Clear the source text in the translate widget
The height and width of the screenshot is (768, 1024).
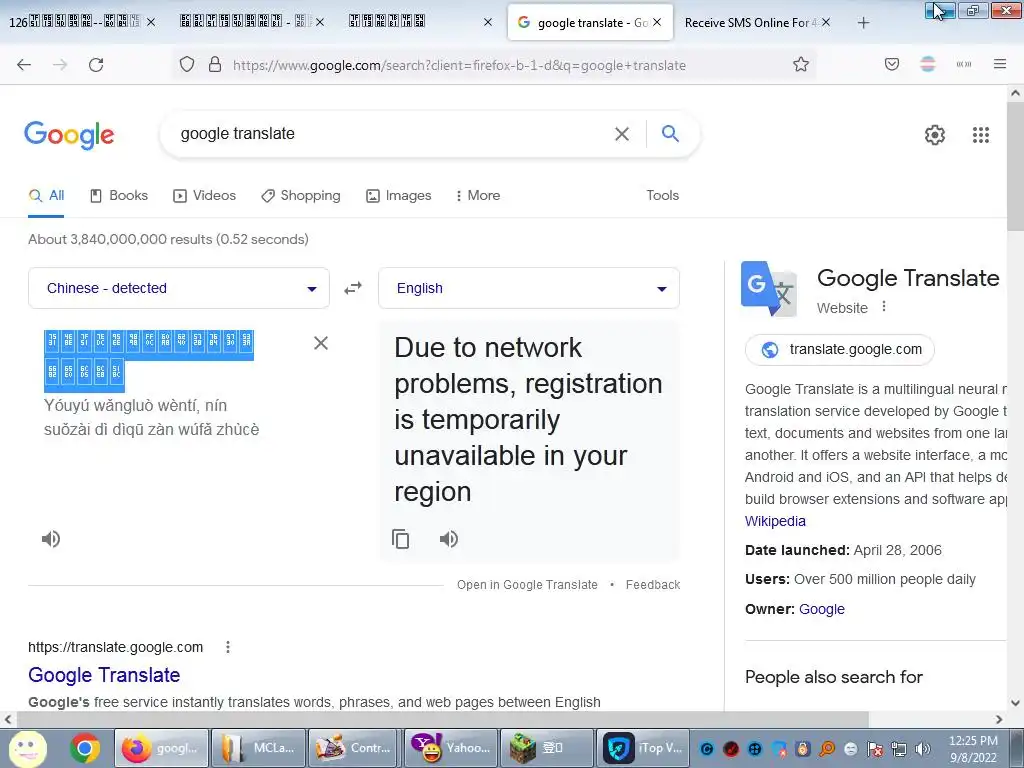(321, 343)
